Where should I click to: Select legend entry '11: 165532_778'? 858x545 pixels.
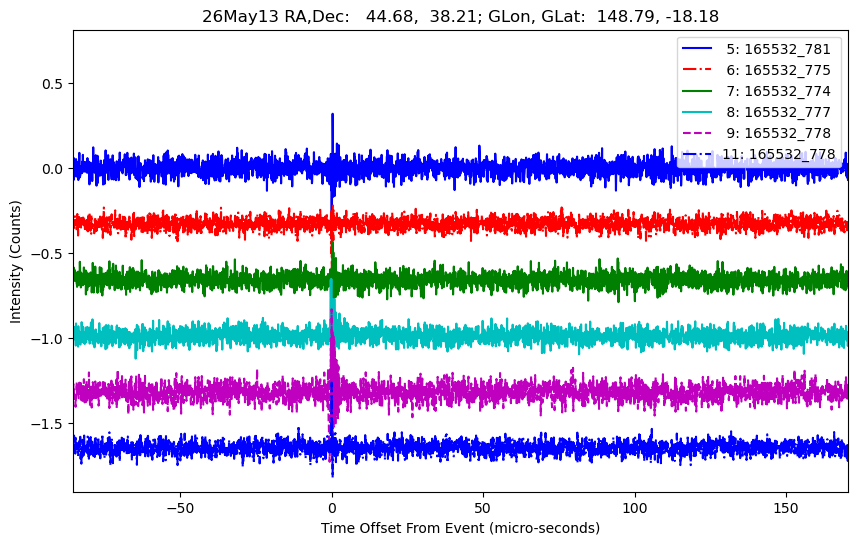pyautogui.click(x=758, y=154)
